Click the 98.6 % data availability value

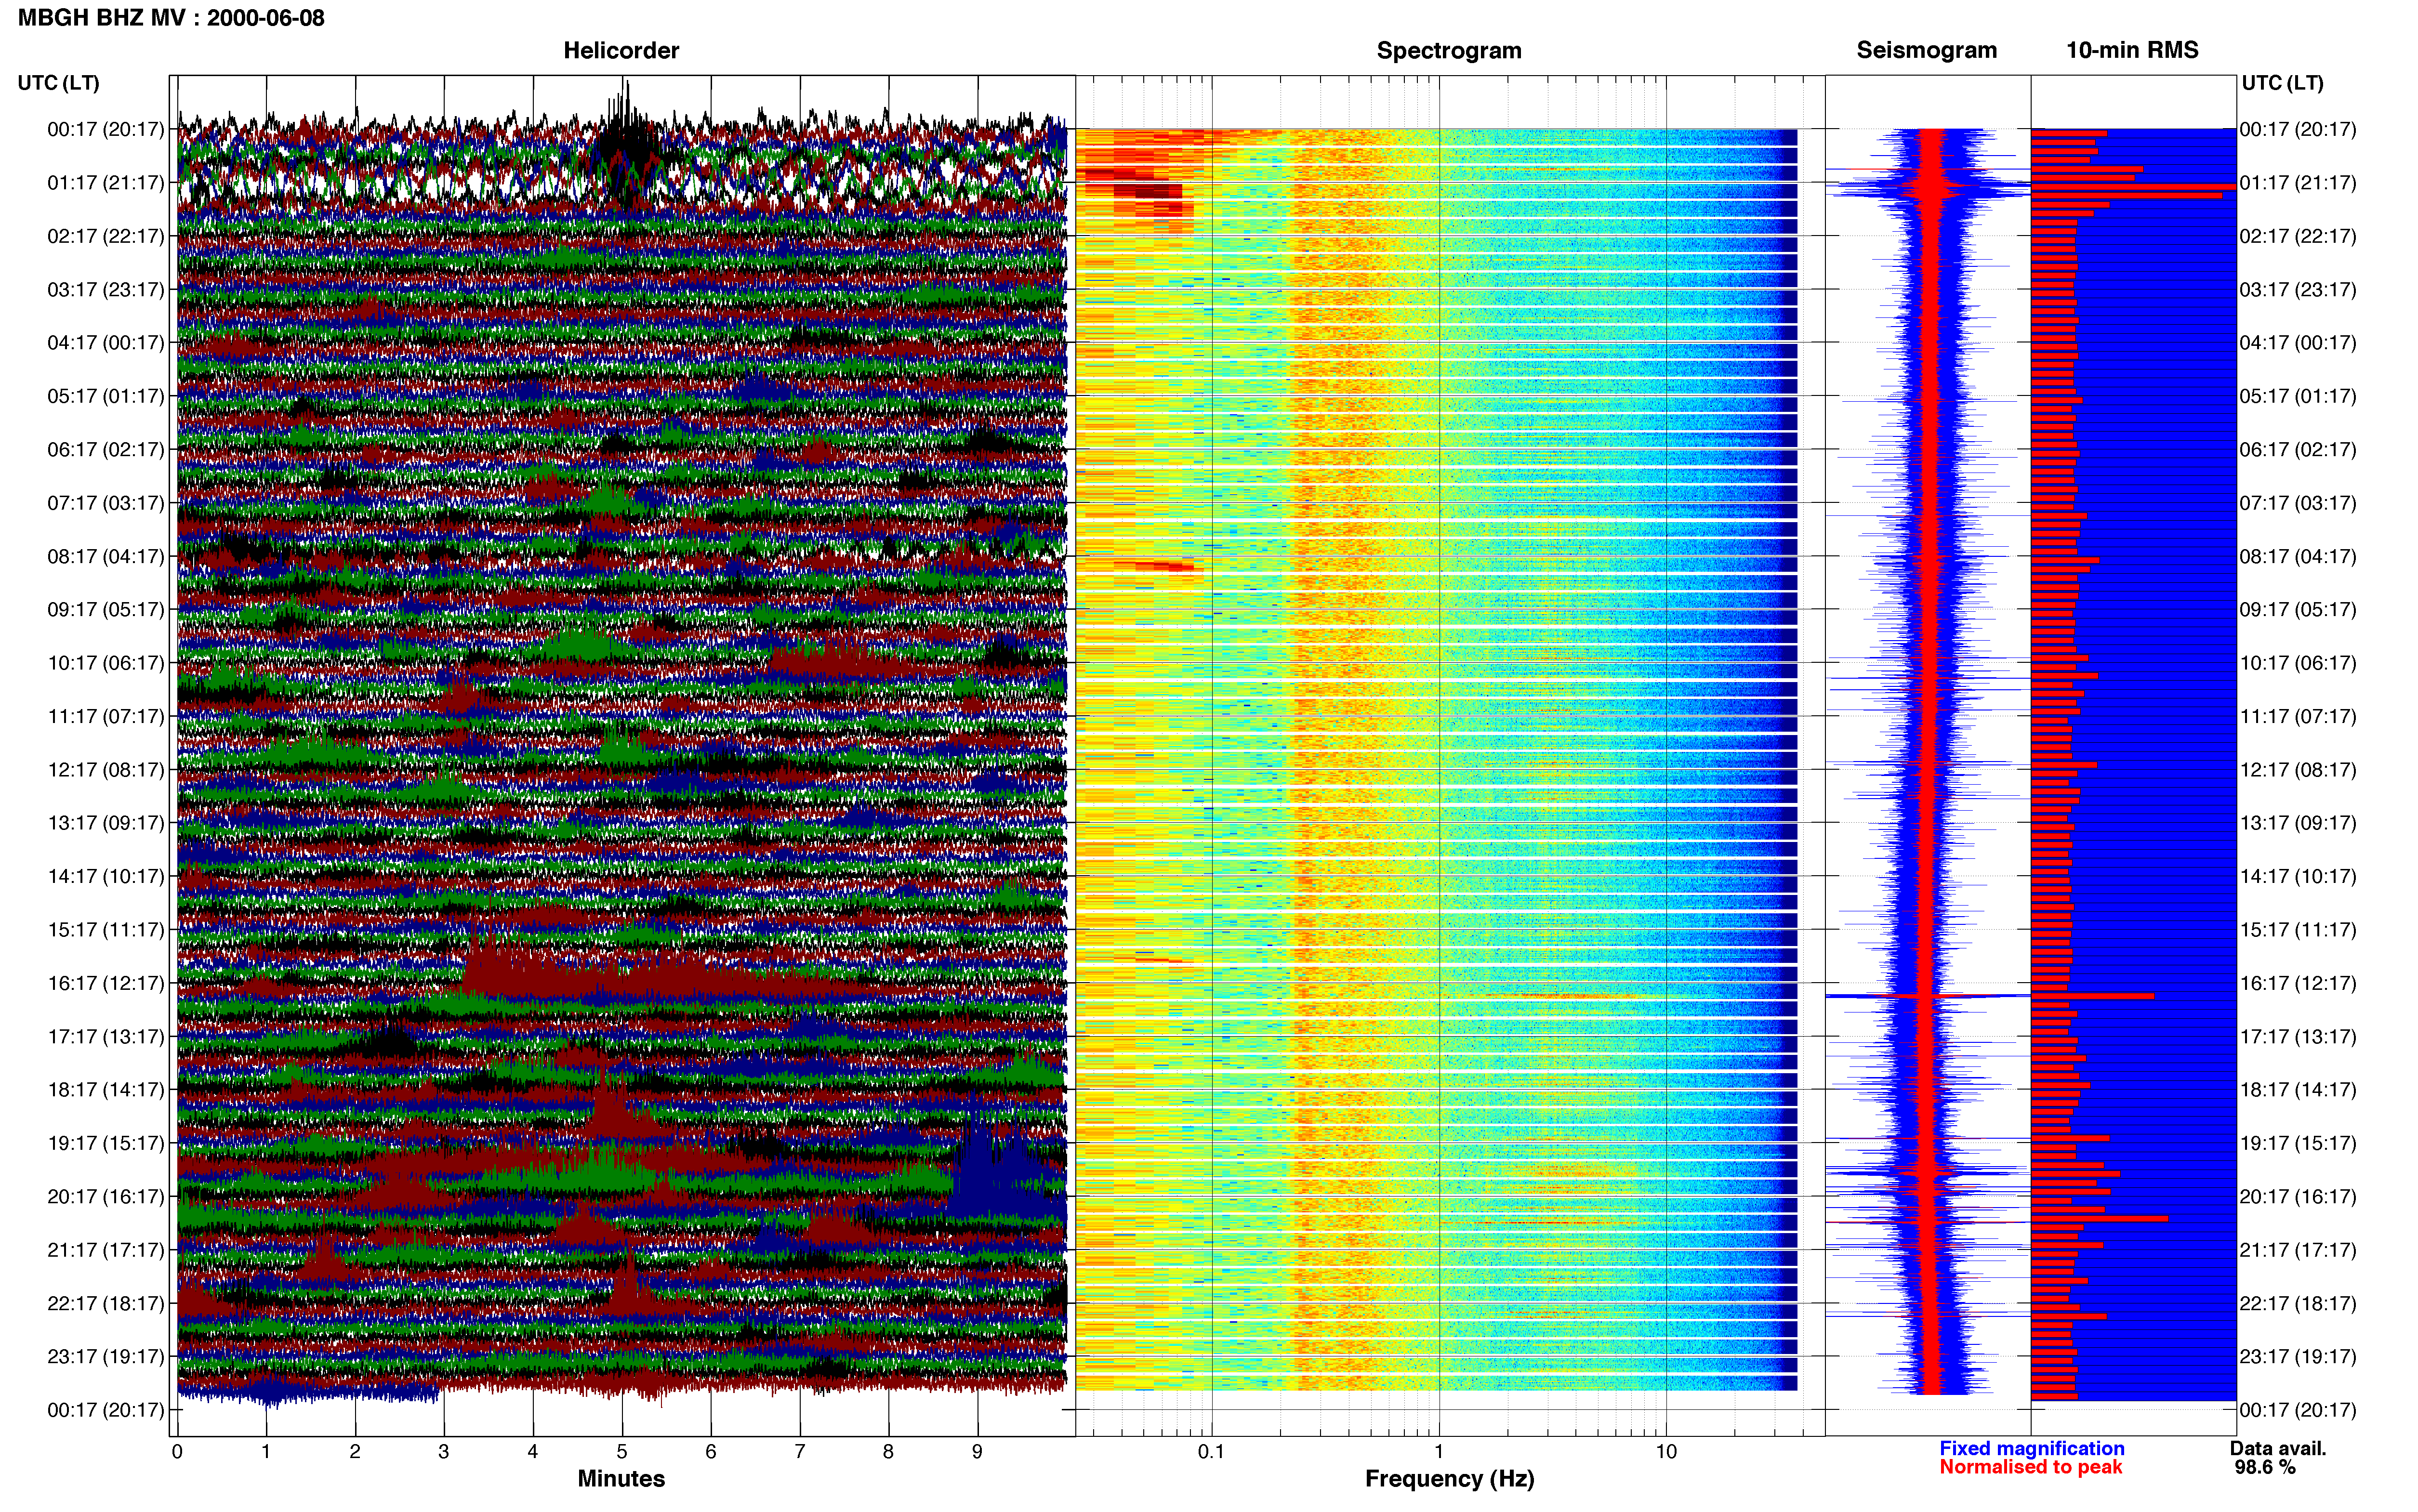click(x=2265, y=1467)
